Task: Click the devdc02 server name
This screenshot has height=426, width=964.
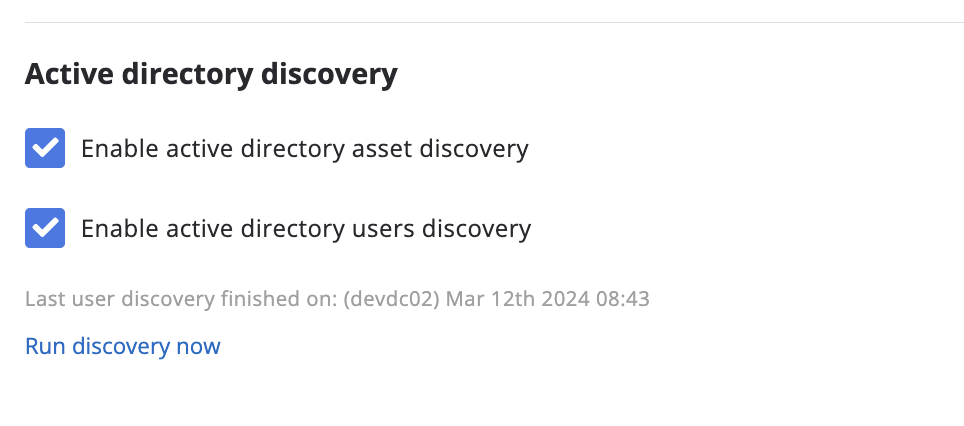Action: coord(393,298)
